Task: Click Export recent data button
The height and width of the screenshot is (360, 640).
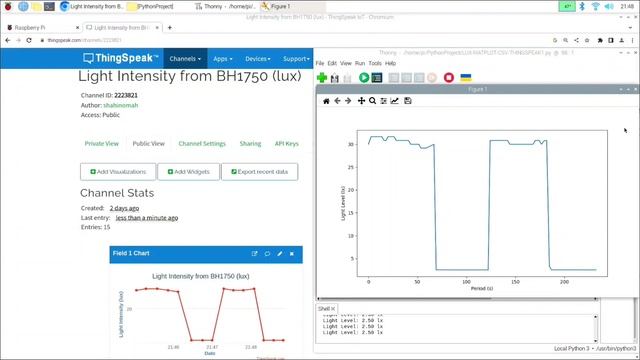Action: coord(260,172)
